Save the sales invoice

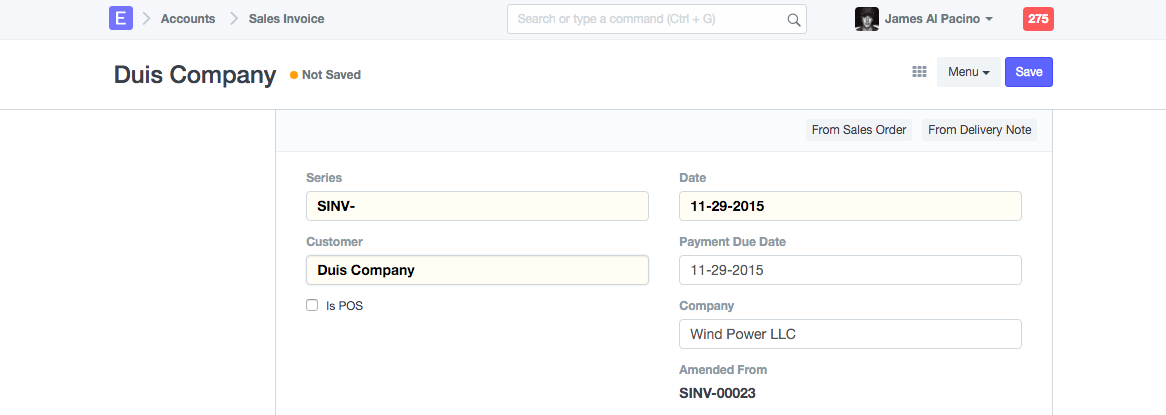pos(1028,72)
